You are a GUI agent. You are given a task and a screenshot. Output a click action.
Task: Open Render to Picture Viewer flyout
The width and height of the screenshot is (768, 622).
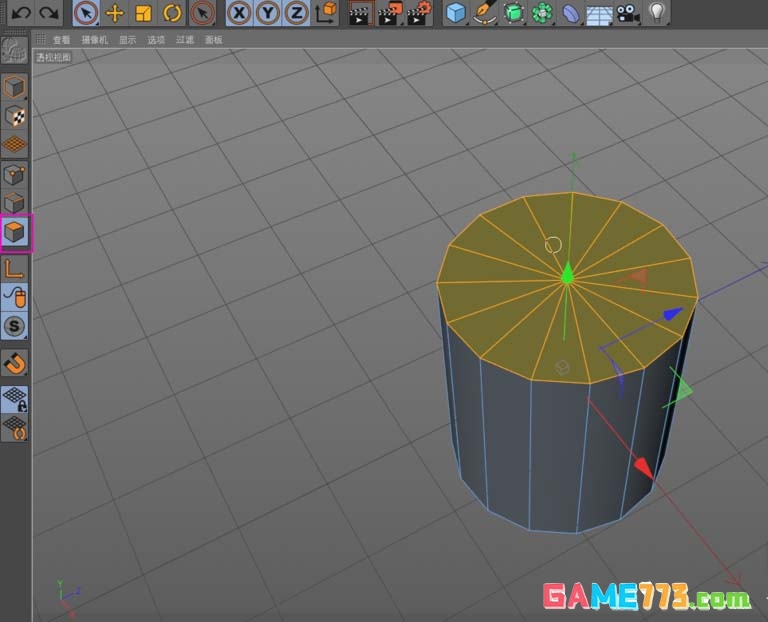coord(390,13)
